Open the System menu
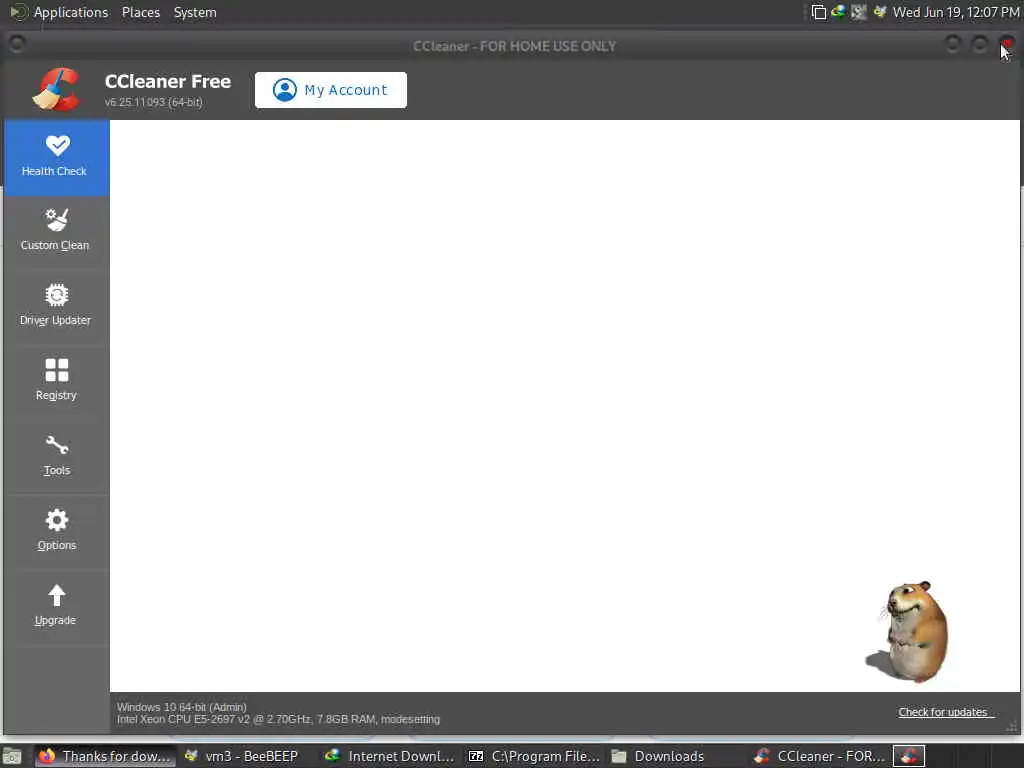This screenshot has height=768, width=1024. tap(195, 12)
